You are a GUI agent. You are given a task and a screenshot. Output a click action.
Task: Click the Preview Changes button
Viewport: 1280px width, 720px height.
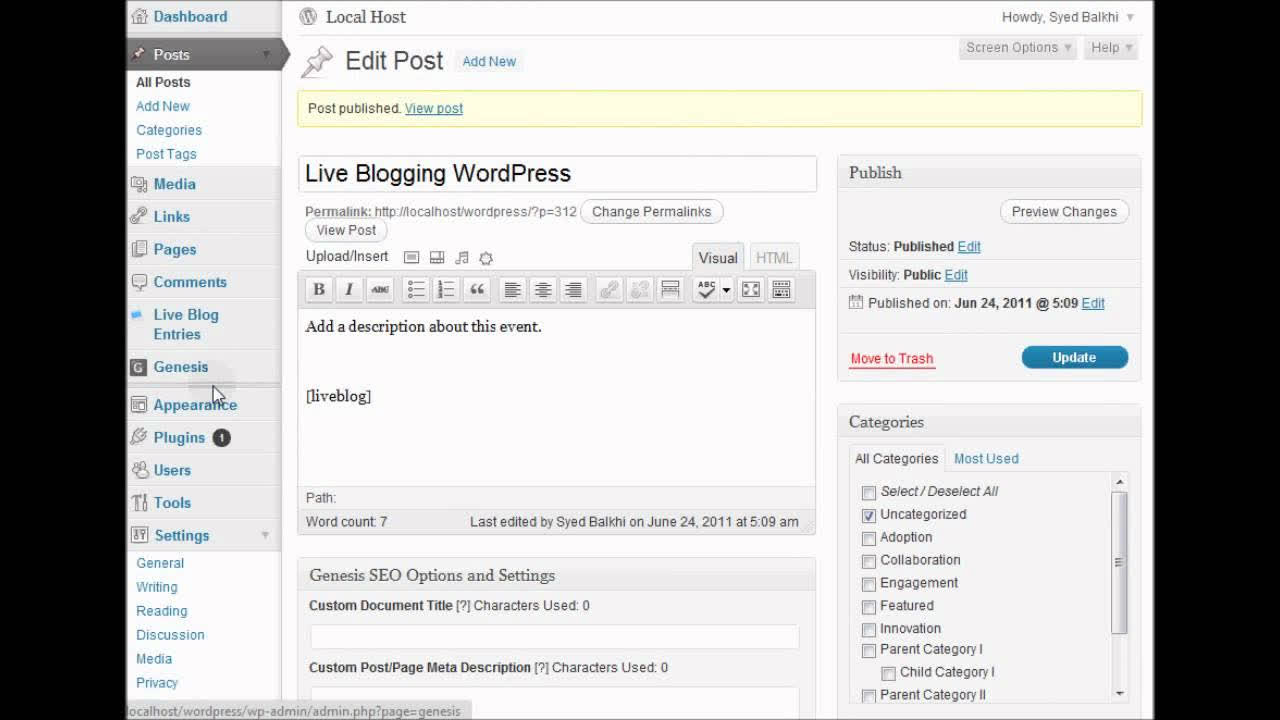(1064, 212)
